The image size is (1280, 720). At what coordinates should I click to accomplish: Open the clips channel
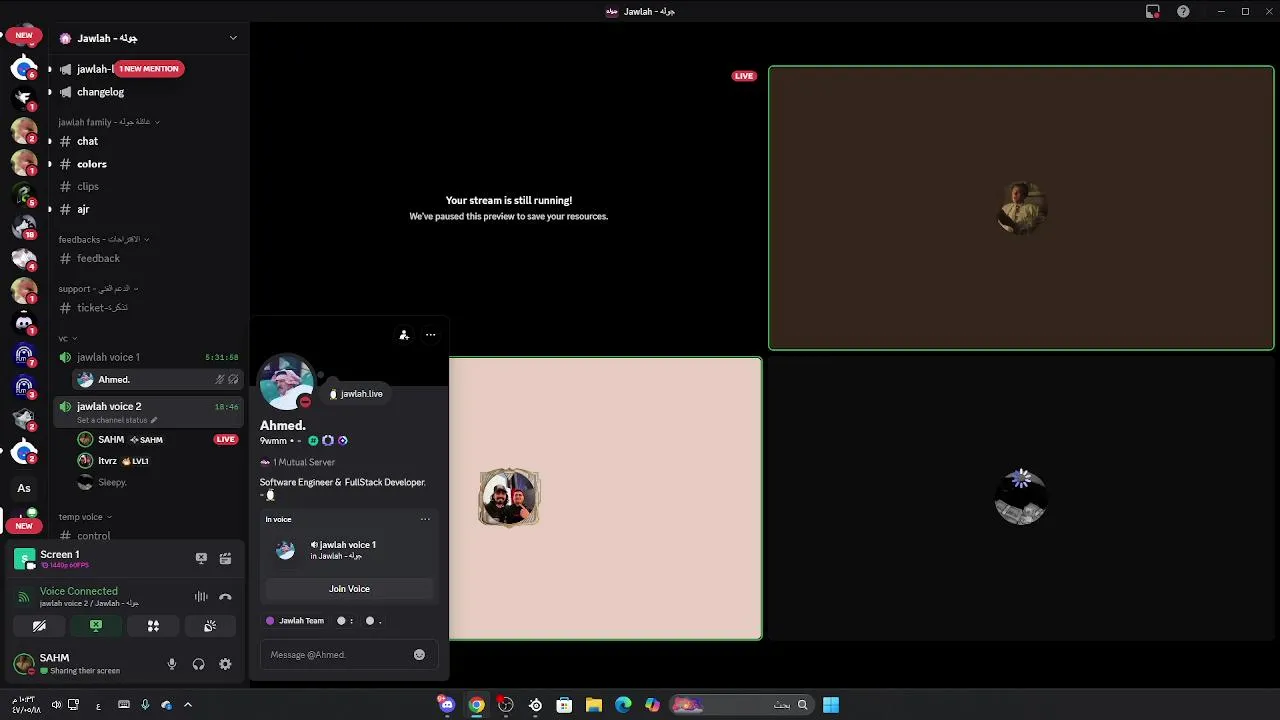point(148,186)
